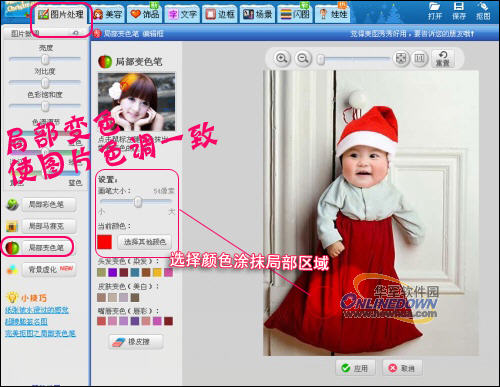Click the zoom in magnifier icon
500x387 pixels.
[282, 59]
